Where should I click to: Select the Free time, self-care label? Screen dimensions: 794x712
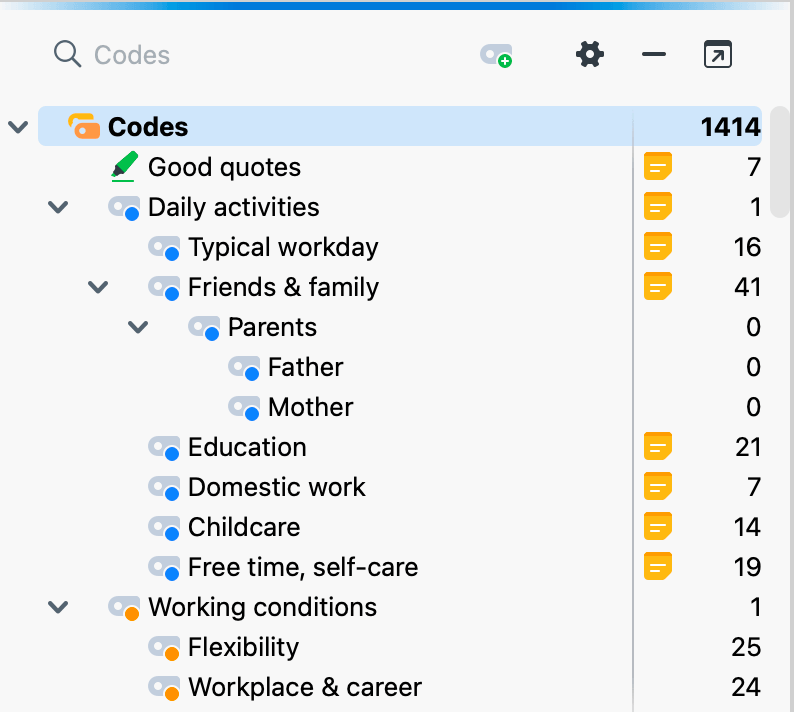(x=303, y=567)
